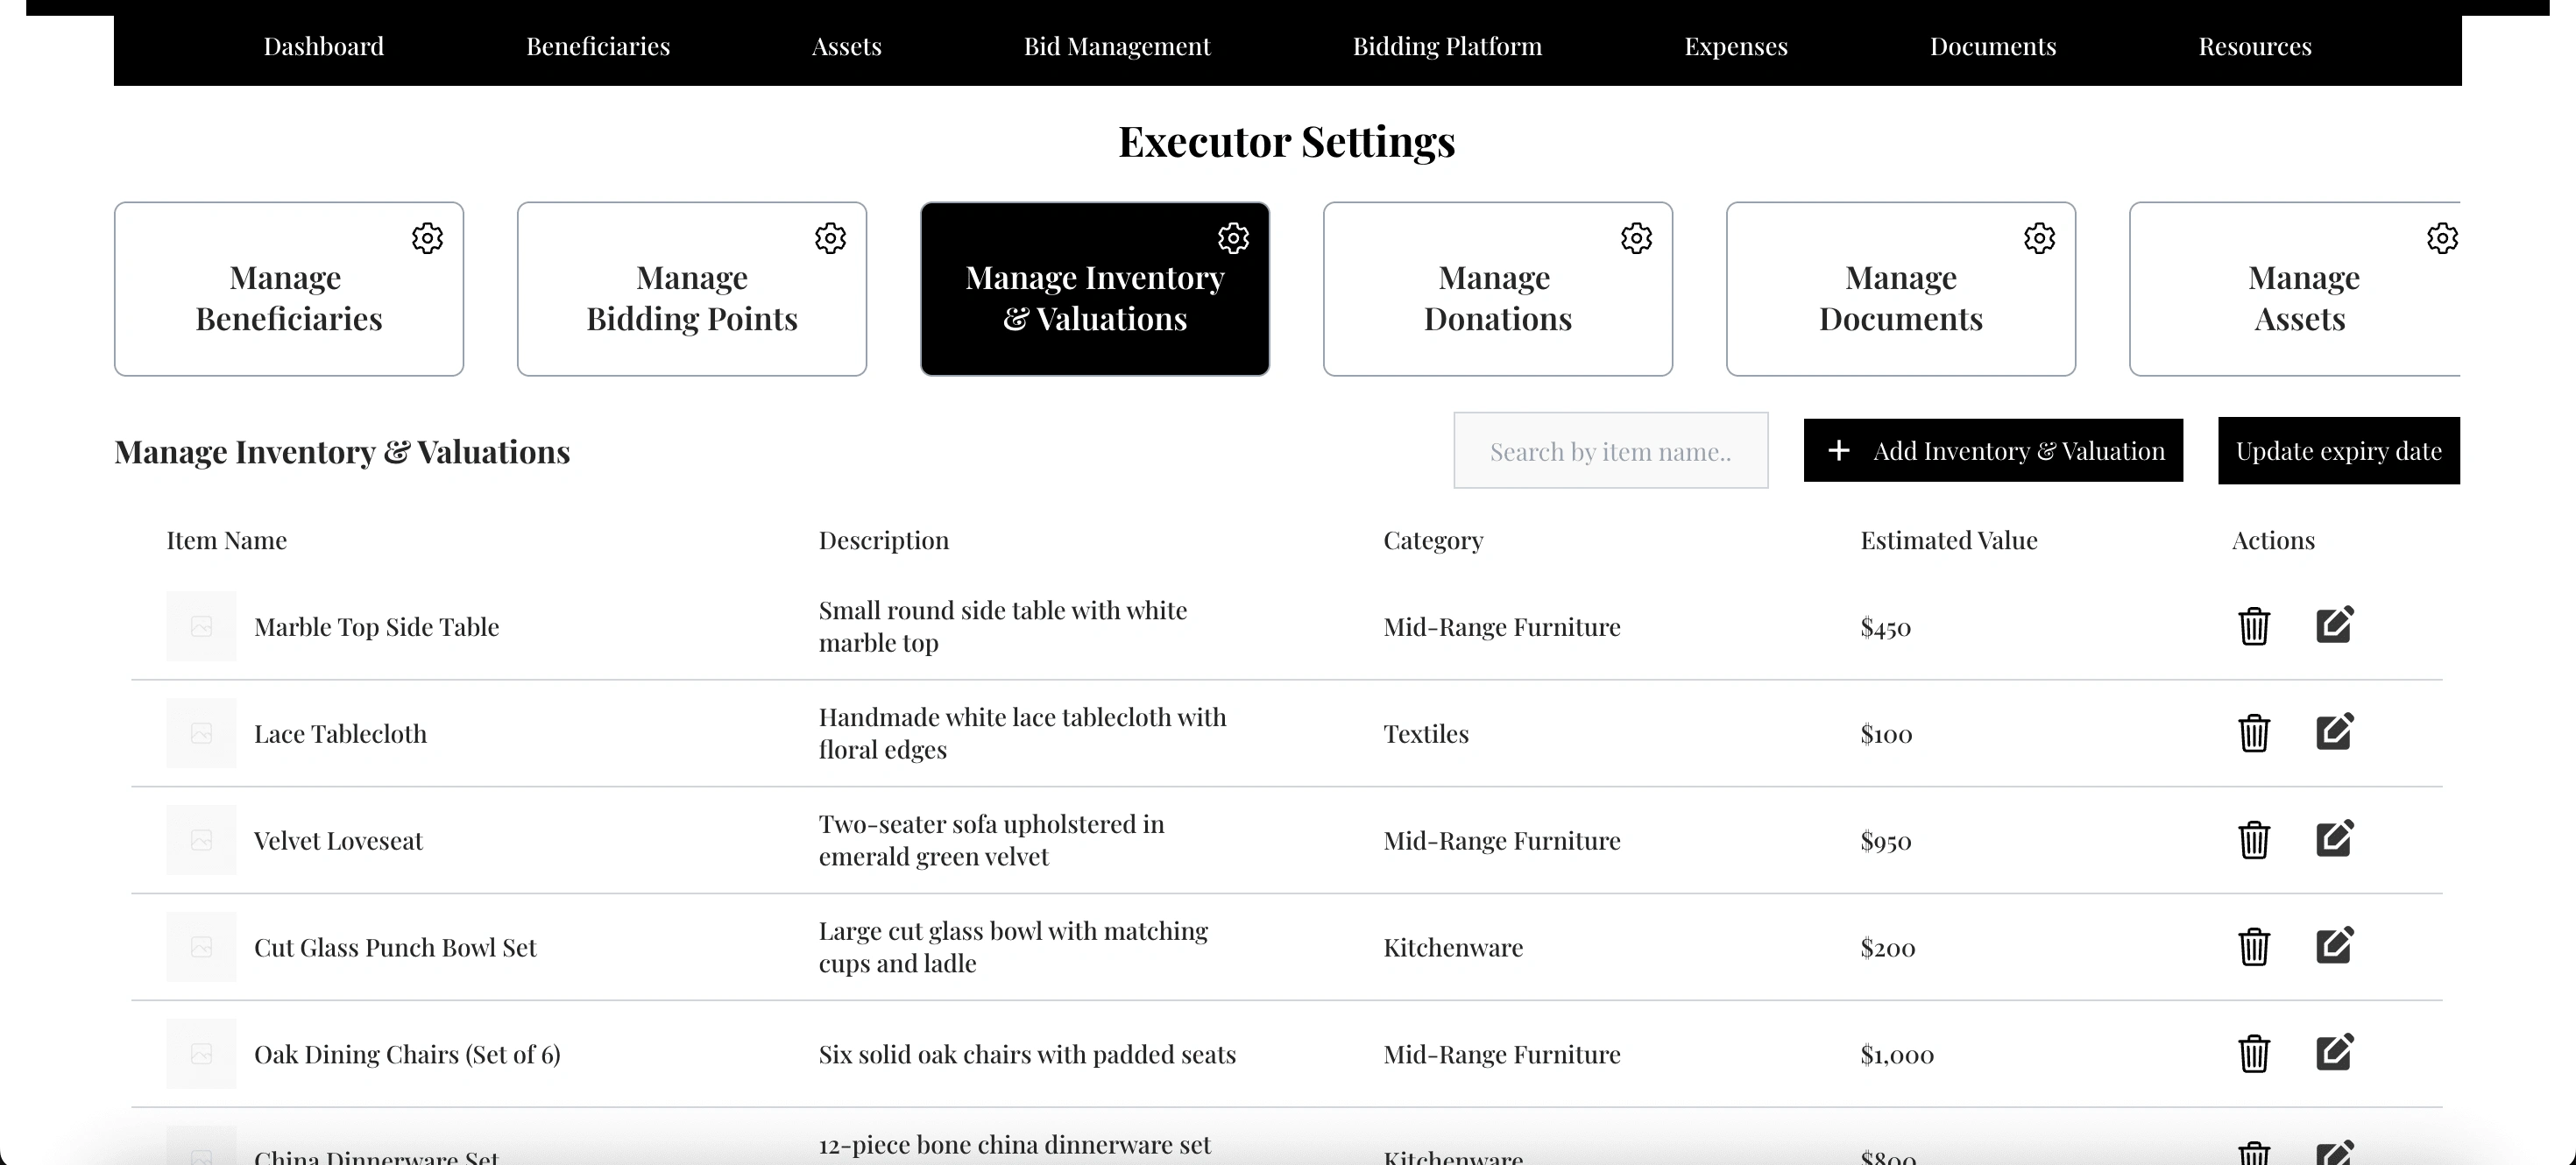Viewport: 2576px width, 1165px height.
Task: Edit the Marble Top Side Table entry
Action: (2334, 625)
